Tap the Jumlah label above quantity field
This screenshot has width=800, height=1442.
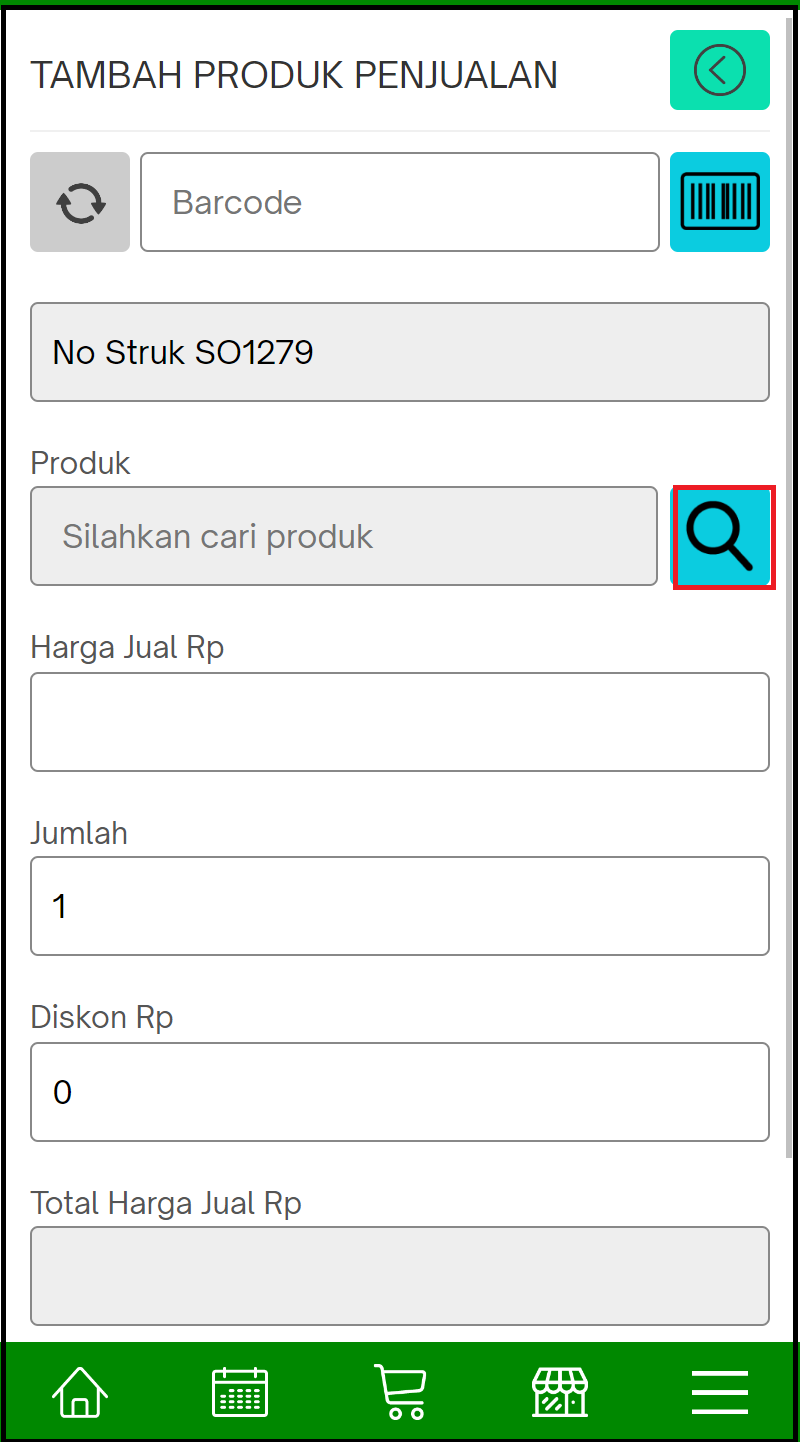click(79, 833)
